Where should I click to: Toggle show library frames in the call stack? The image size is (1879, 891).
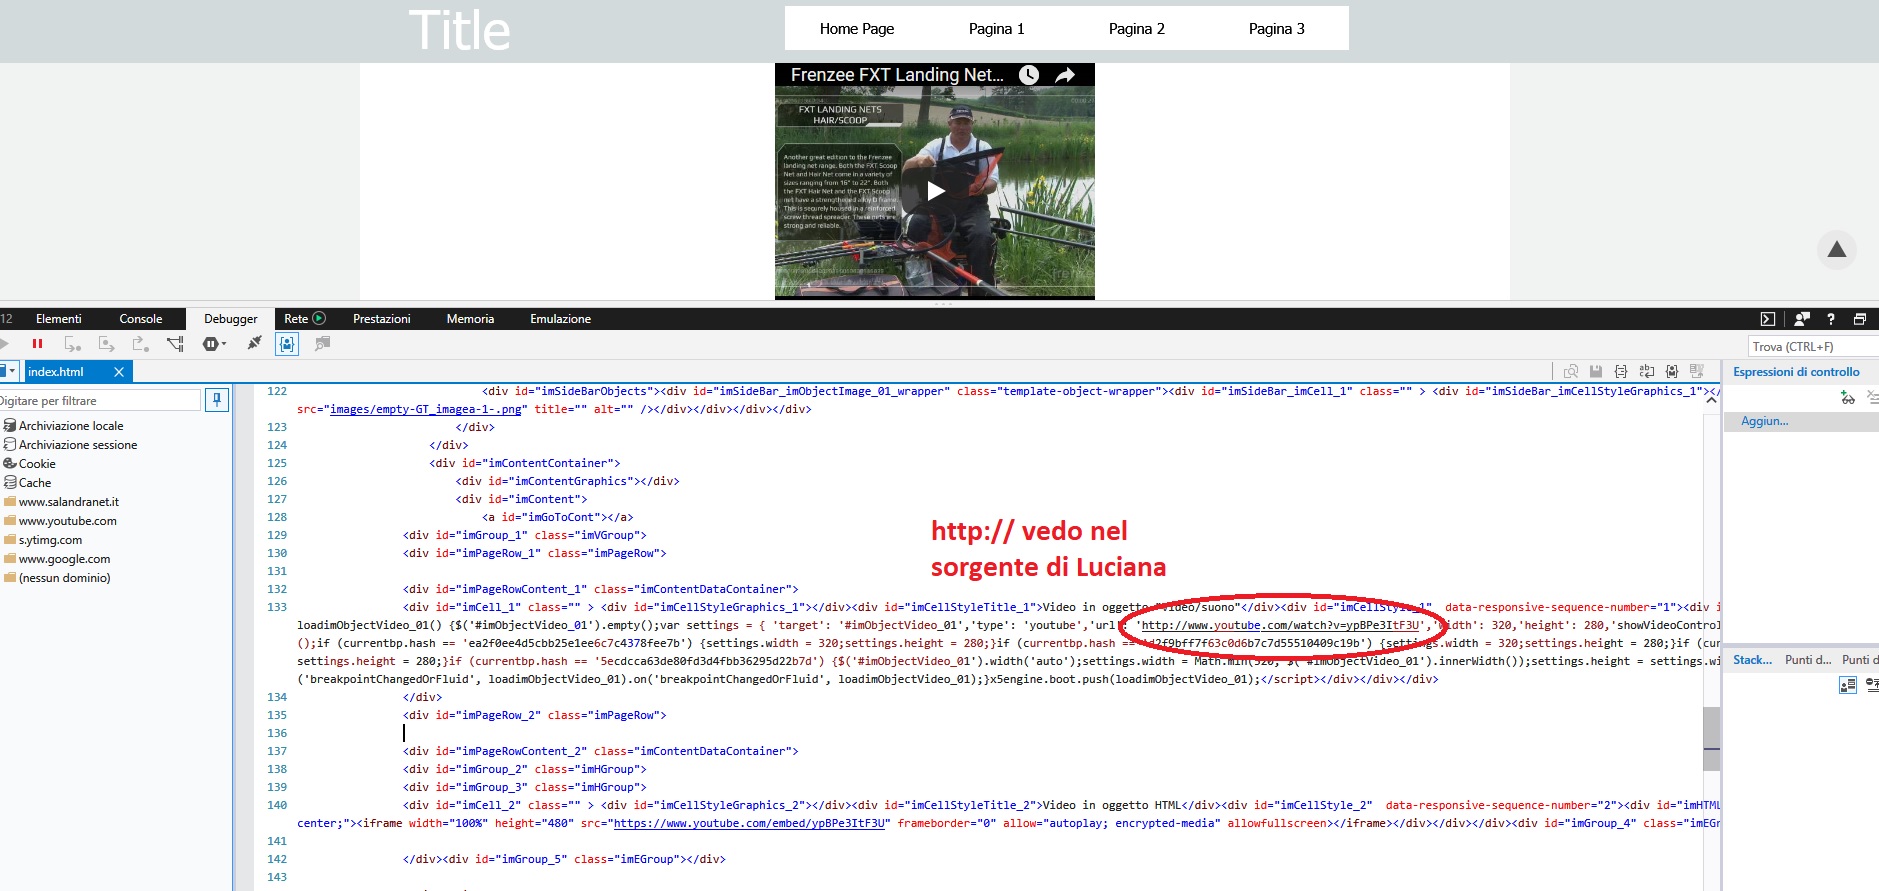(x=1848, y=685)
